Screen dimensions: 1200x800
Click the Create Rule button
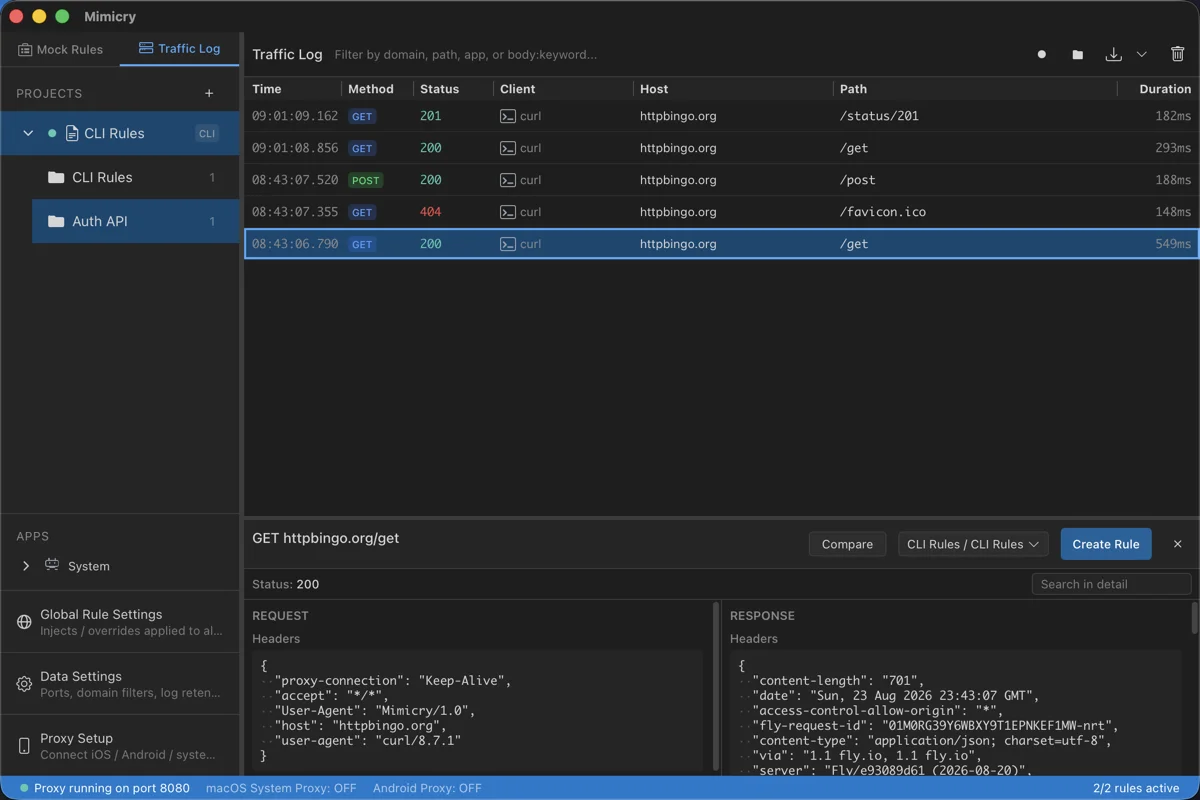click(x=1106, y=544)
